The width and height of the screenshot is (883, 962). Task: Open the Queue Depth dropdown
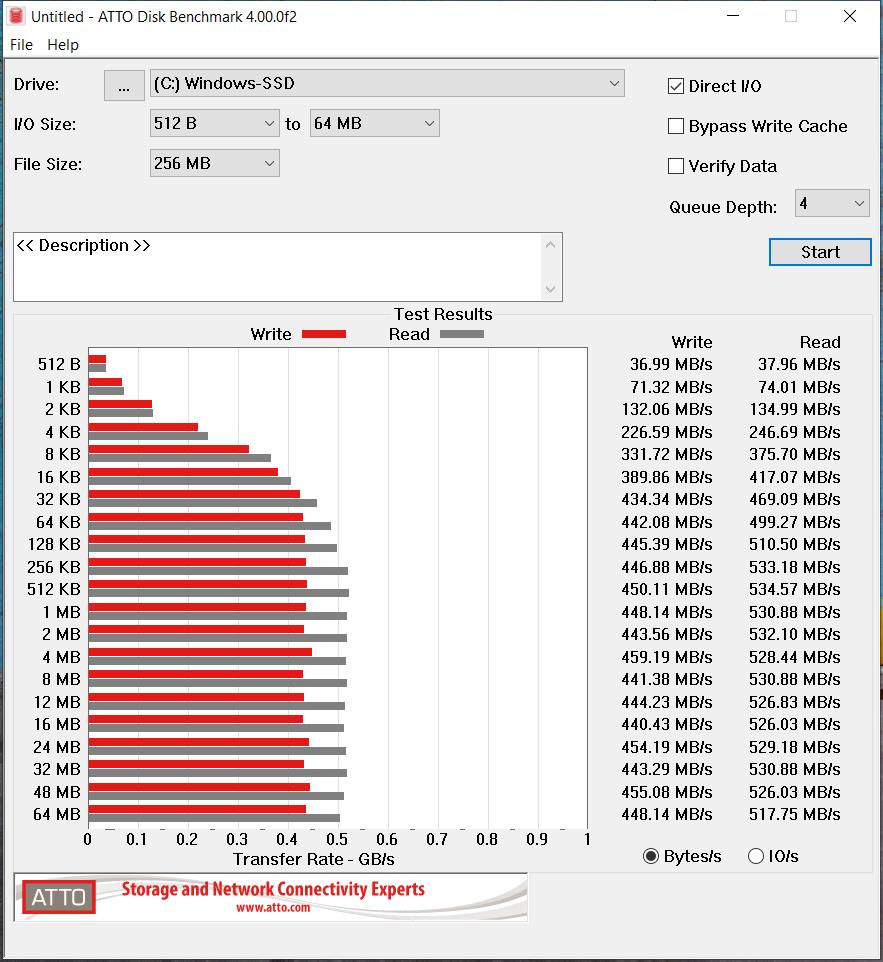832,203
